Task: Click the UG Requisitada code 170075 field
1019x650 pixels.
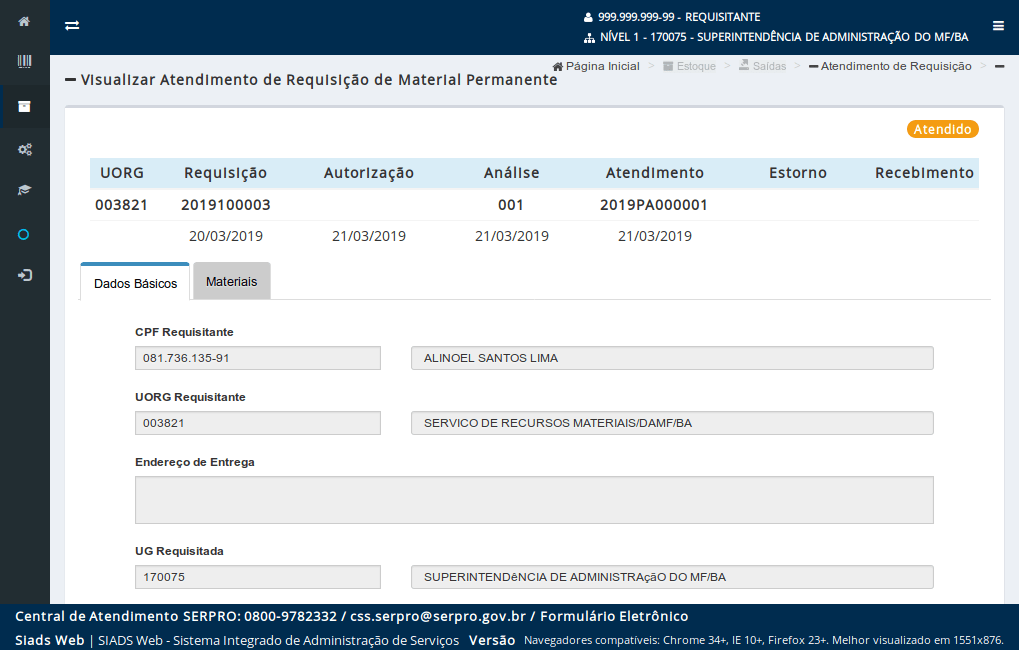Action: (x=258, y=577)
